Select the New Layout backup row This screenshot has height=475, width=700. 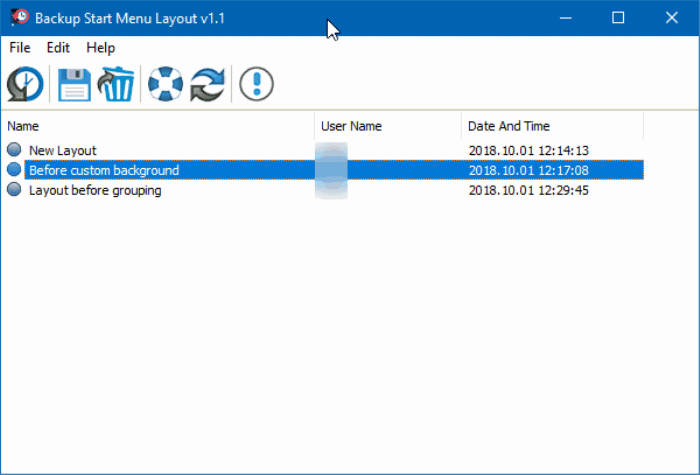325,150
